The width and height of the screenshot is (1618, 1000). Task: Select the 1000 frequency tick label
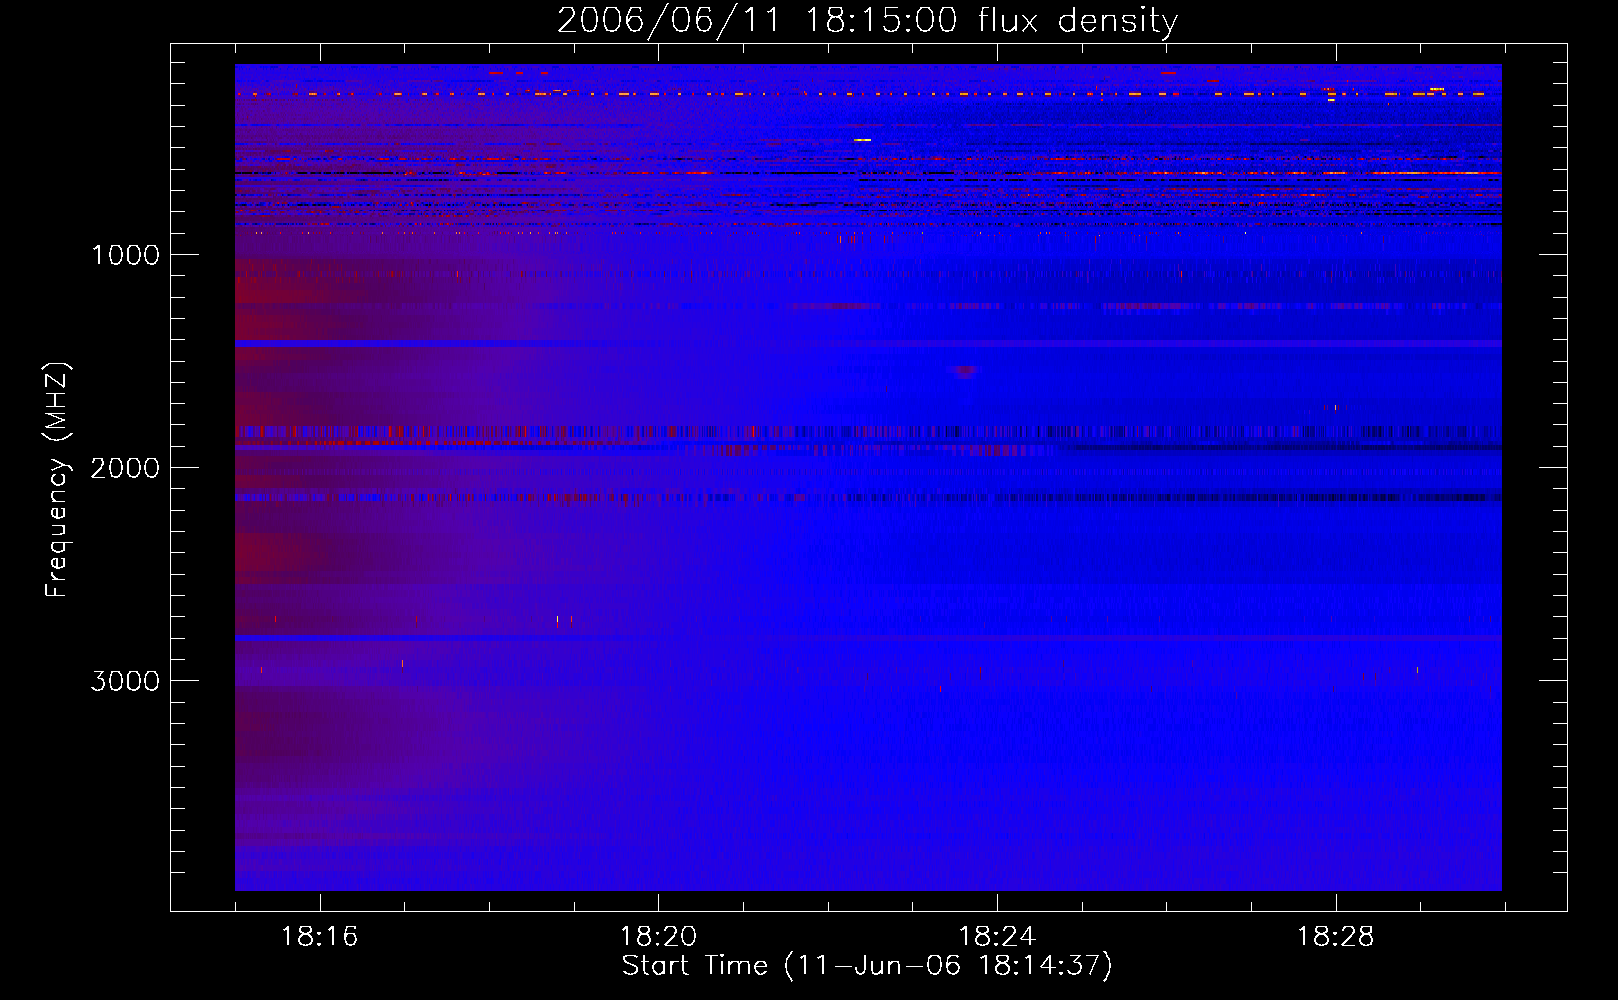pyautogui.click(x=125, y=255)
